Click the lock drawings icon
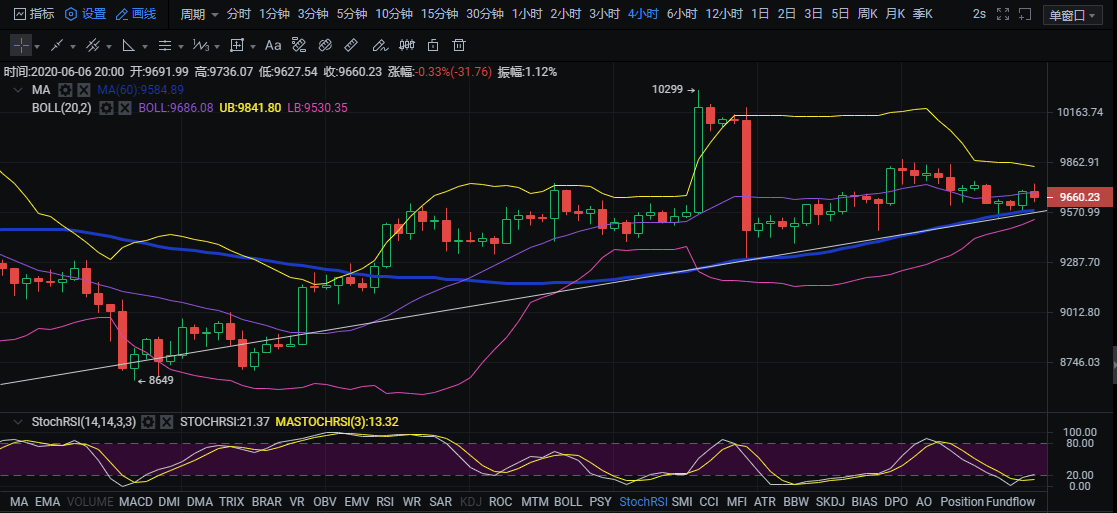The width and height of the screenshot is (1117, 513). [x=433, y=46]
